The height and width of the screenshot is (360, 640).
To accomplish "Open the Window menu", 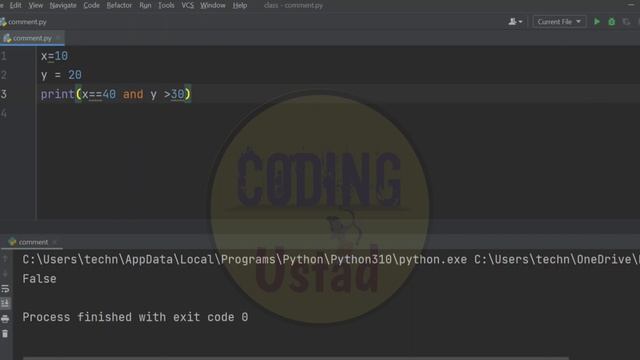I will [x=213, y=5].
